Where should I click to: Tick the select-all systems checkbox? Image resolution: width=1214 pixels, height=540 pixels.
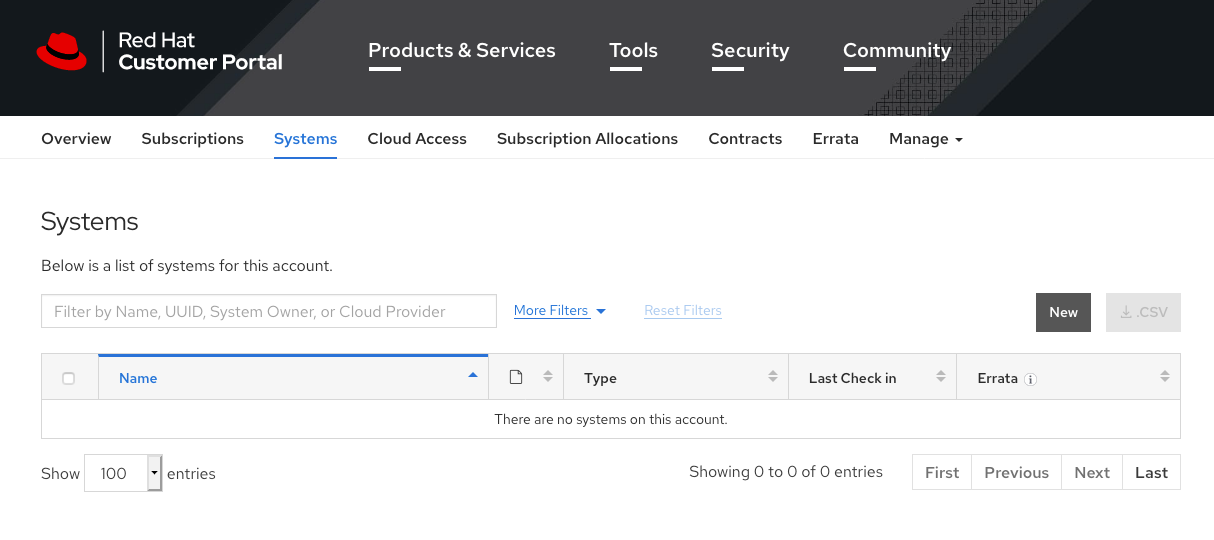(68, 378)
